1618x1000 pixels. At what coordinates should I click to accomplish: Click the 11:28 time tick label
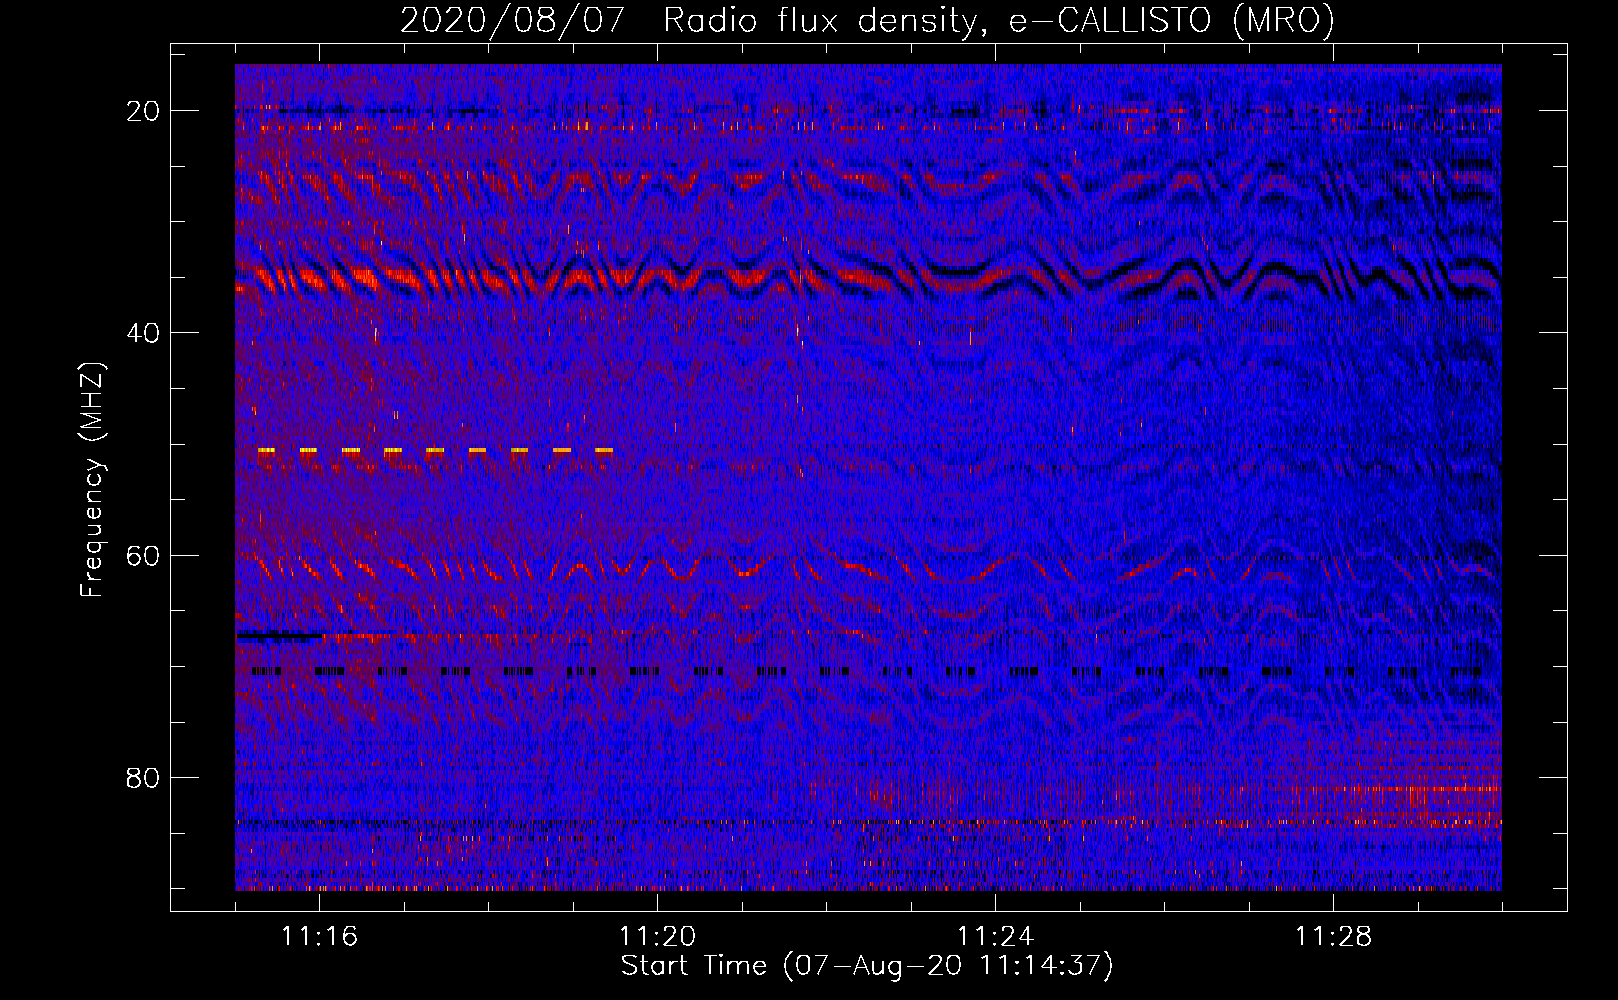[x=1333, y=937]
